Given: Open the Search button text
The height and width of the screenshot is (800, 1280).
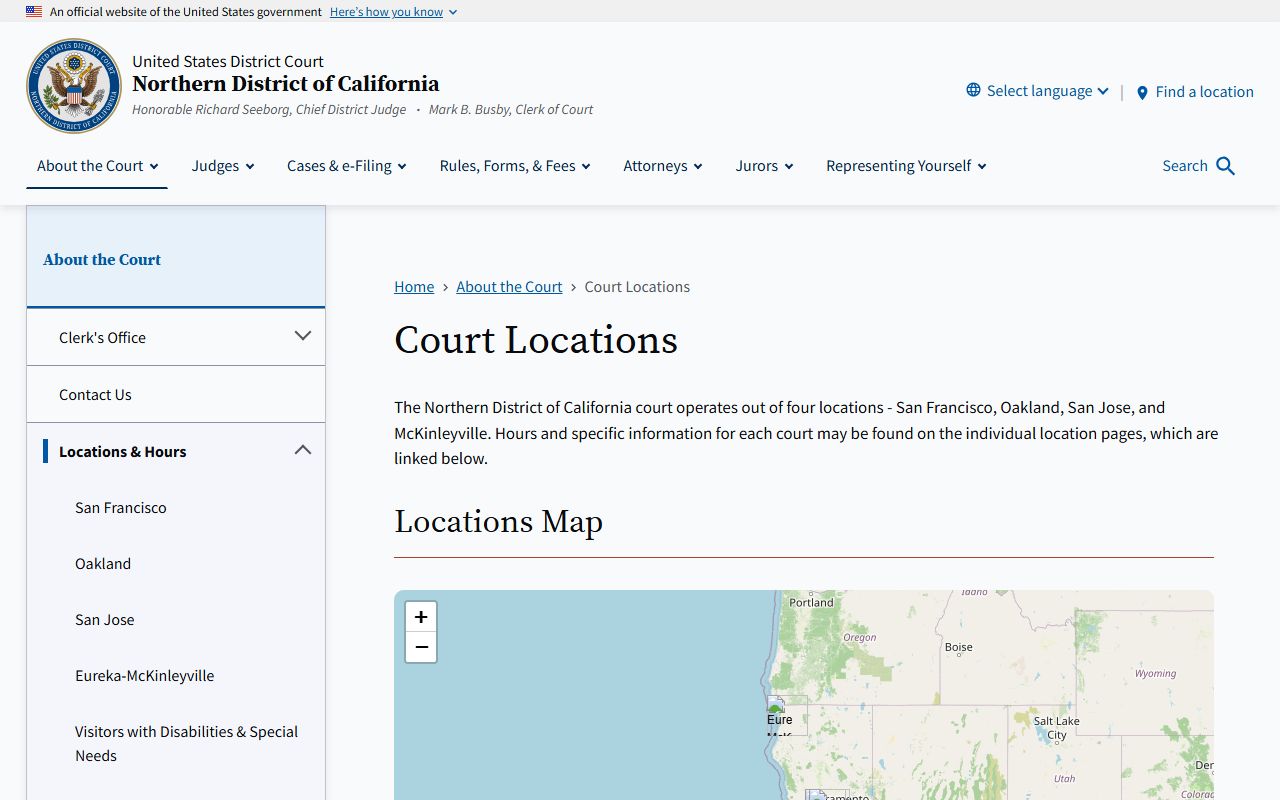Looking at the screenshot, I should (1185, 166).
